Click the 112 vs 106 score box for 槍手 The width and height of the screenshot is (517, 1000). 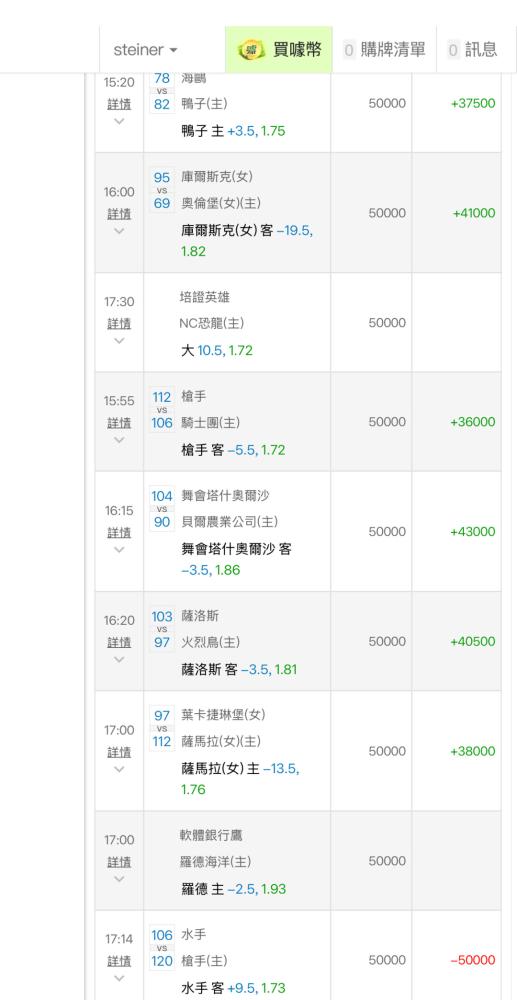tap(162, 410)
